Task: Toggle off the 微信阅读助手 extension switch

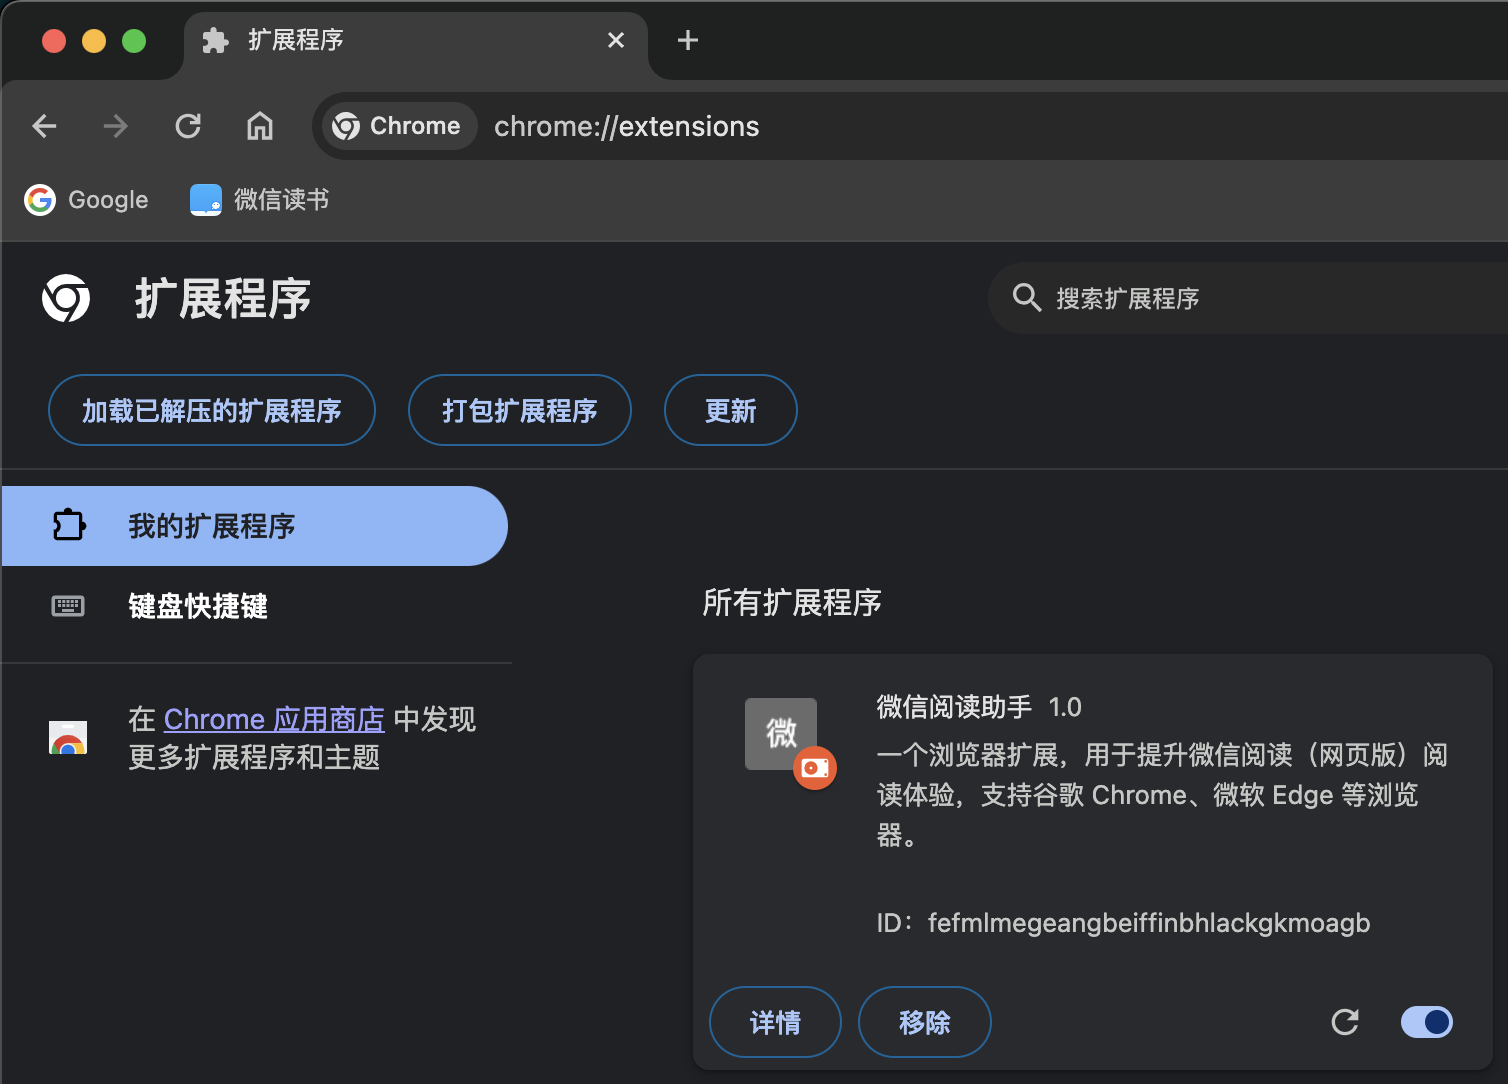Action: click(1427, 1022)
